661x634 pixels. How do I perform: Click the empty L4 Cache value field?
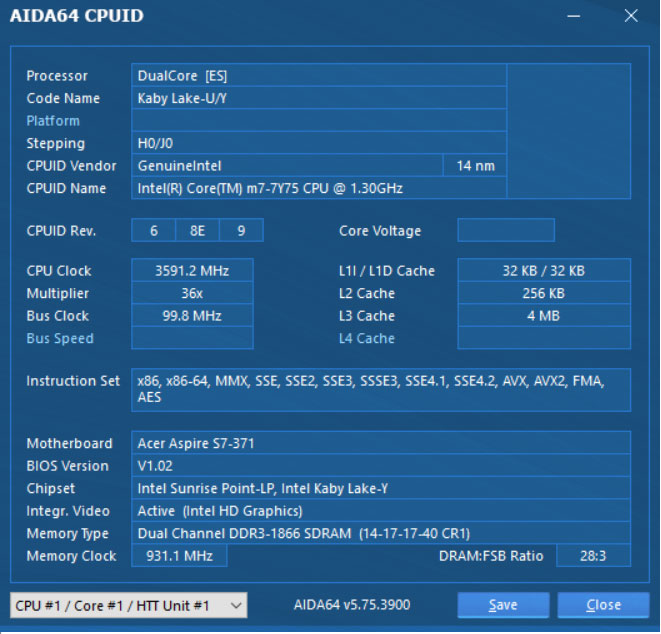coord(544,338)
